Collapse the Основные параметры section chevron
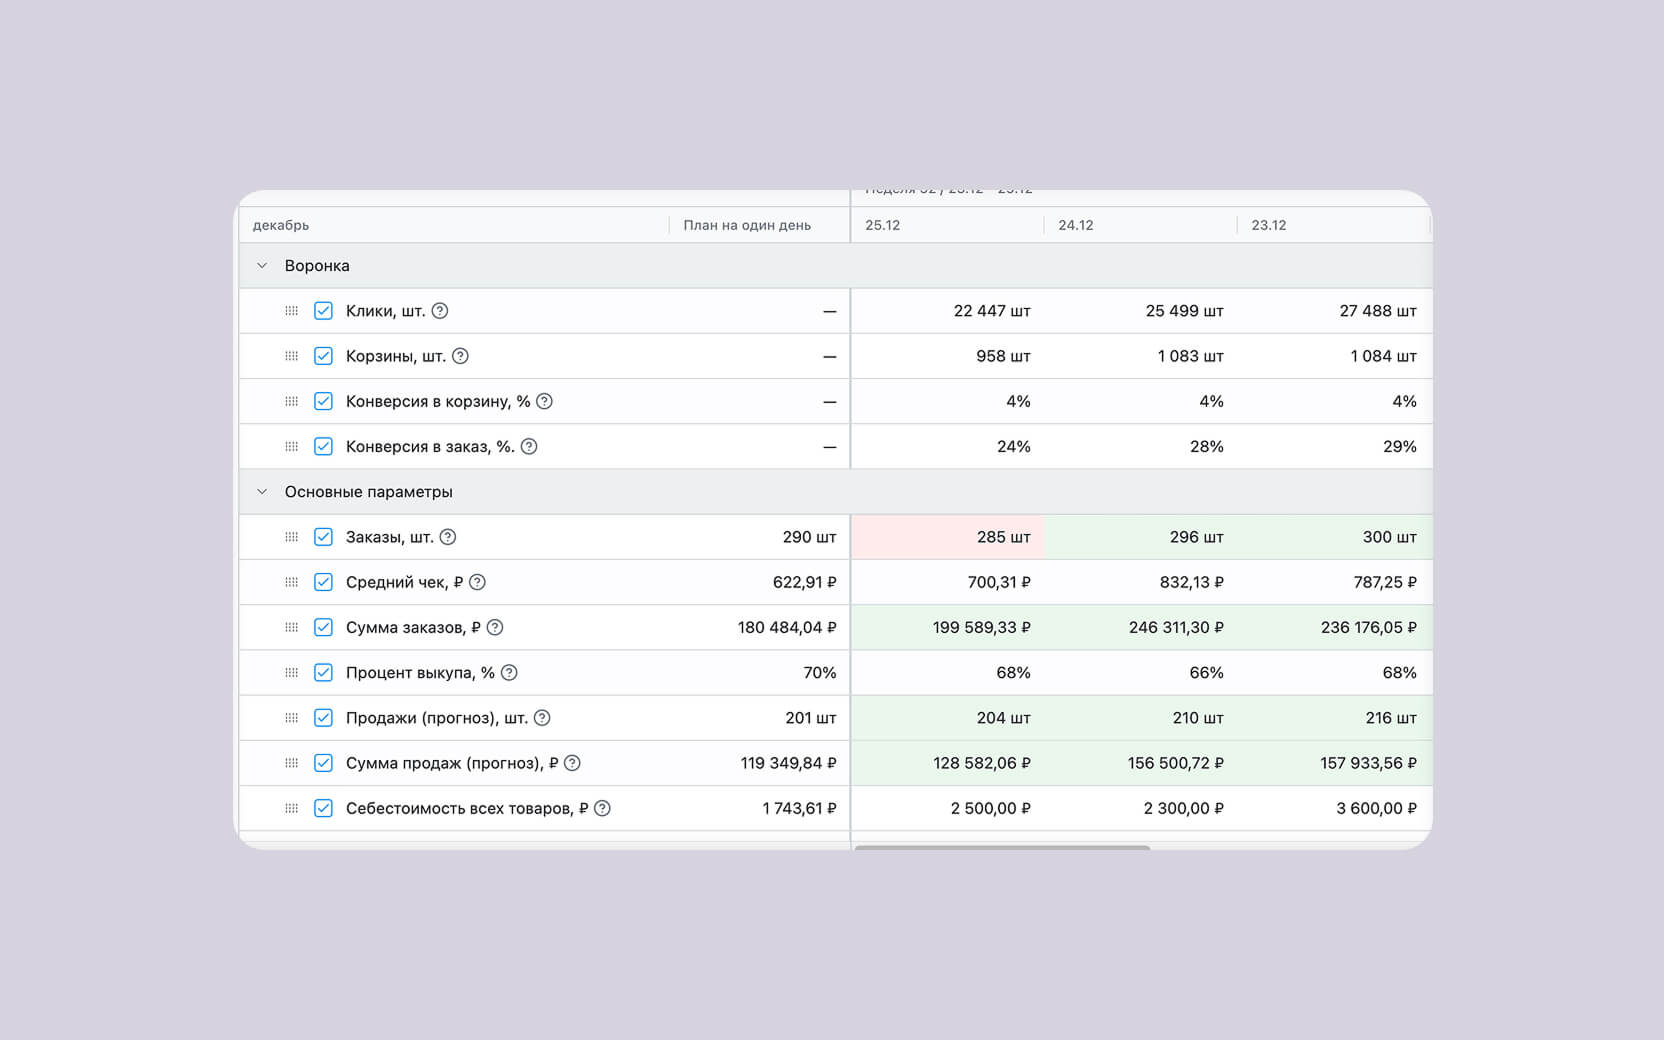Viewport: 1664px width, 1040px height. [x=262, y=492]
